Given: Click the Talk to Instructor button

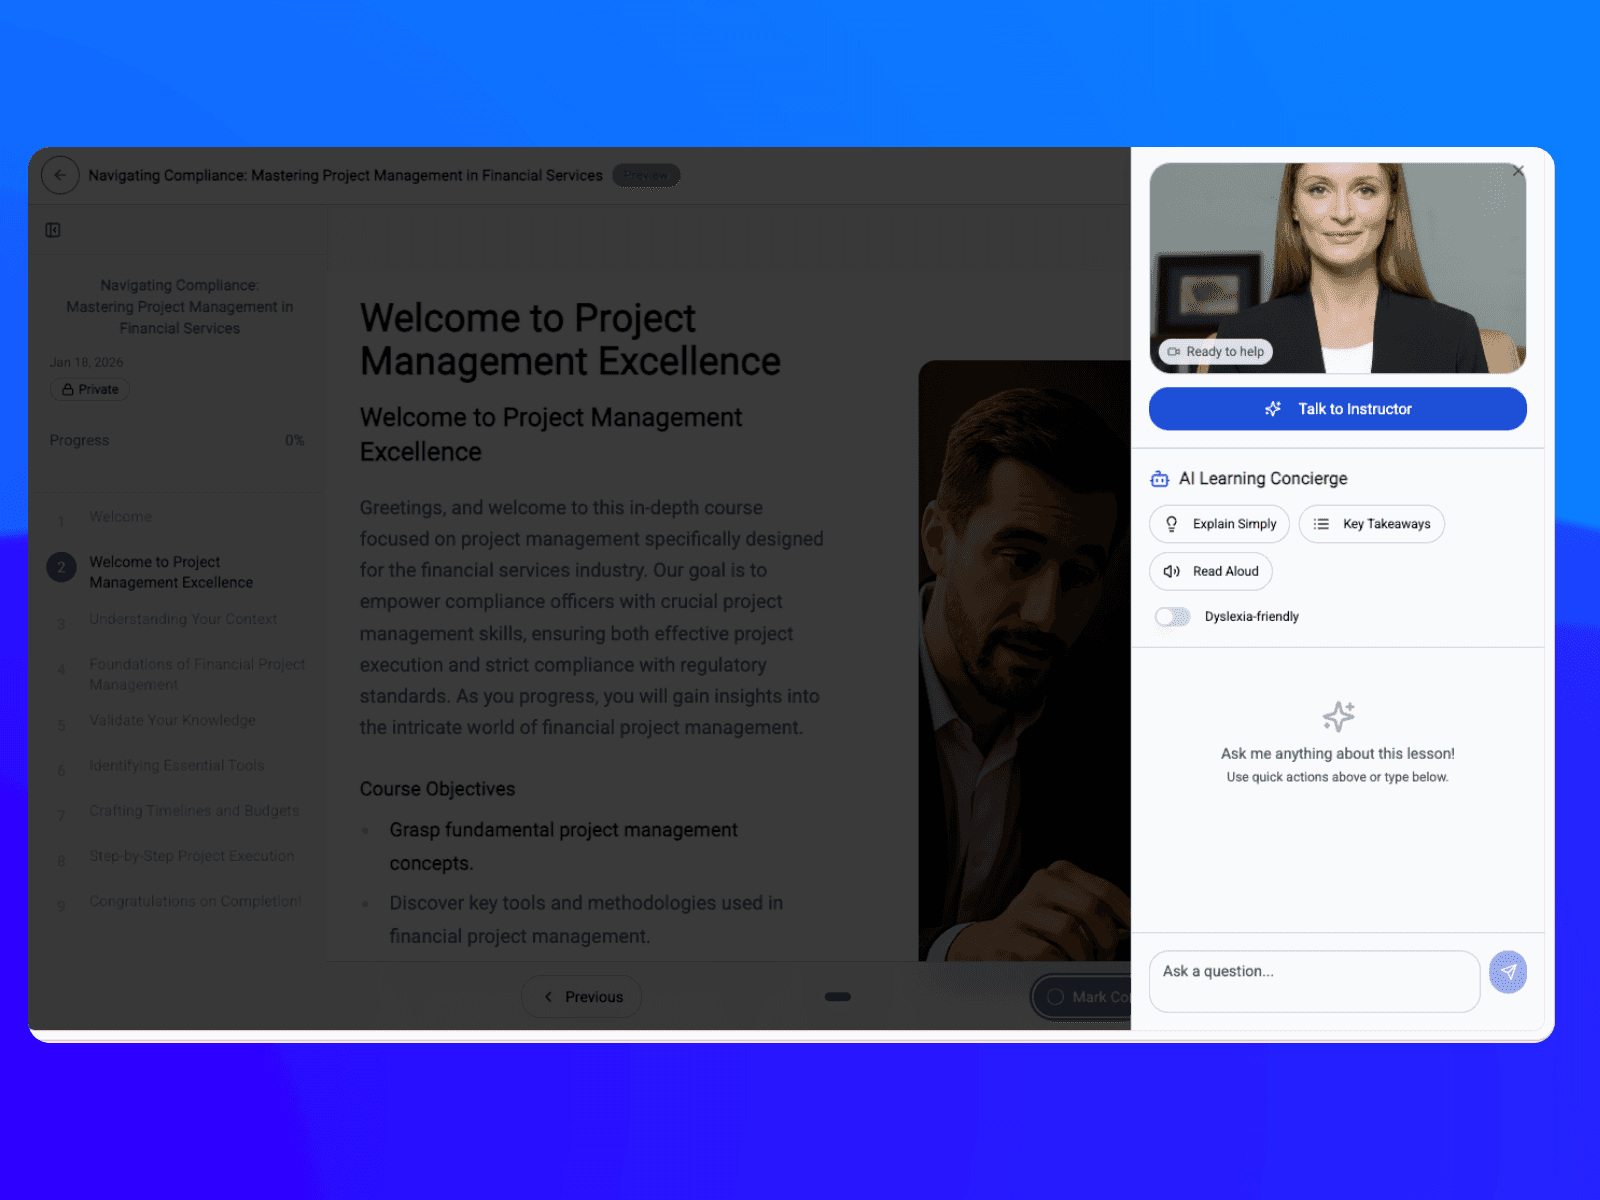Looking at the screenshot, I should coord(1337,409).
